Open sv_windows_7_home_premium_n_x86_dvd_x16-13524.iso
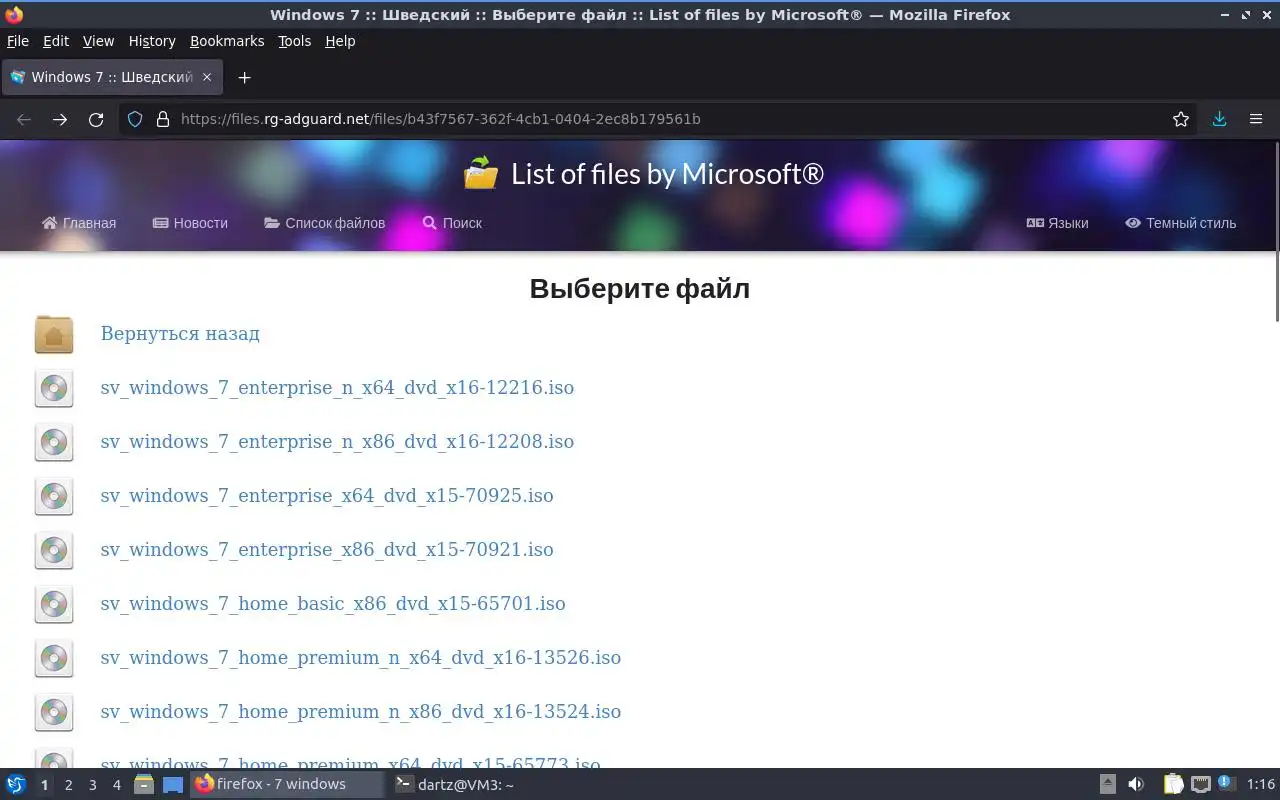The image size is (1280, 800). click(x=361, y=712)
